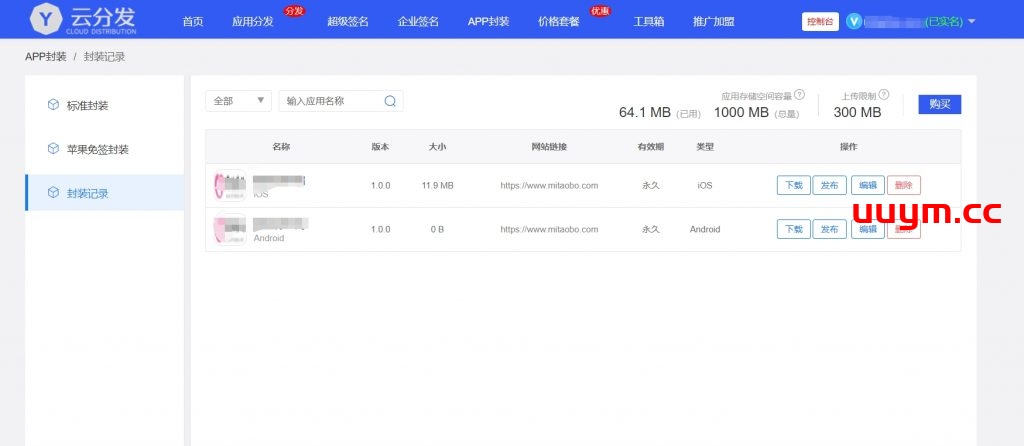Open the Android app thumbnail

(230, 229)
